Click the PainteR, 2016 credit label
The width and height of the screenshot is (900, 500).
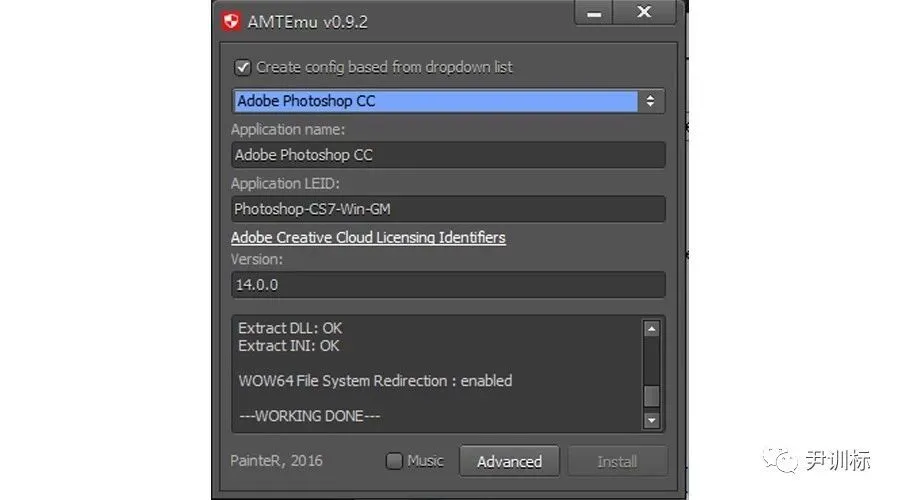tap(277, 461)
